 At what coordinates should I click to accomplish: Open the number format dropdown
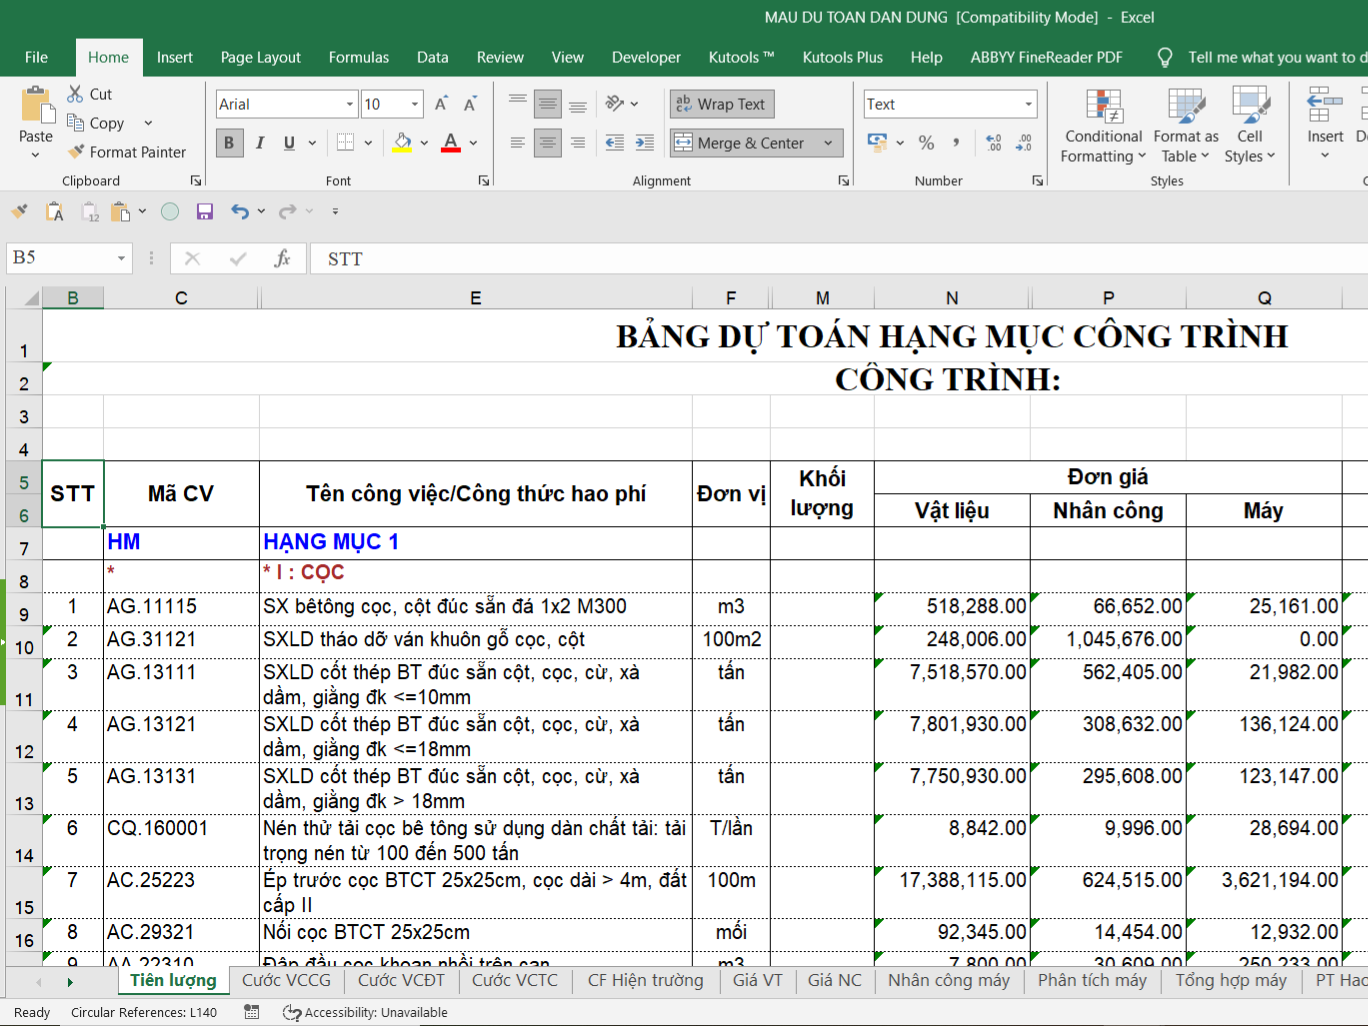point(1028,104)
